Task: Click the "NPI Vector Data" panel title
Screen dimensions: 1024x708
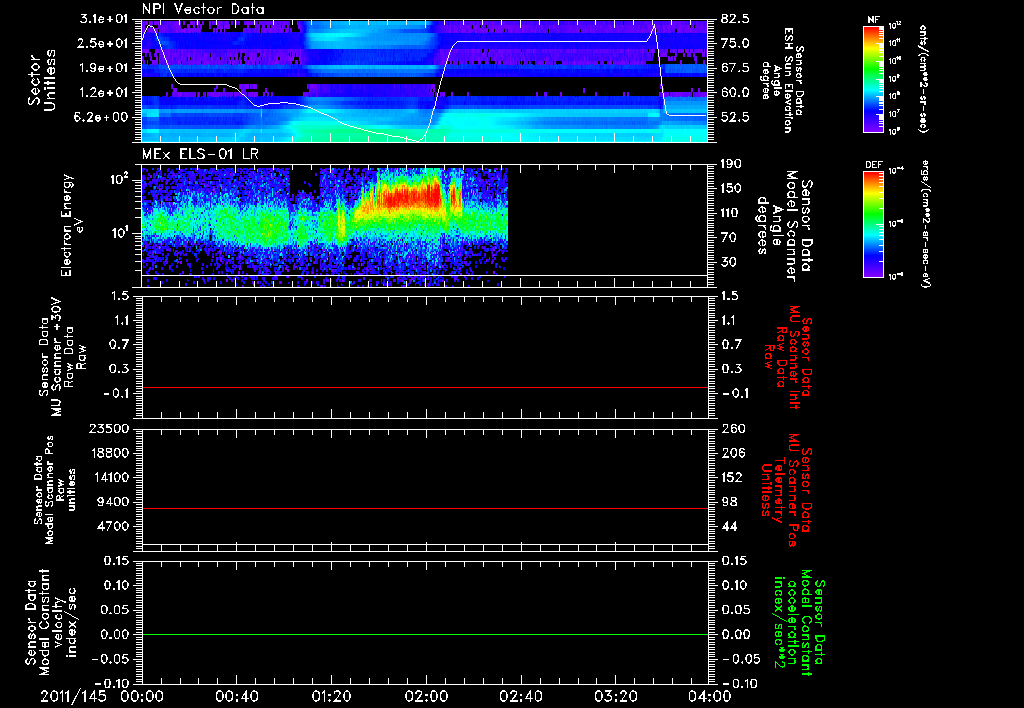Action: click(203, 9)
